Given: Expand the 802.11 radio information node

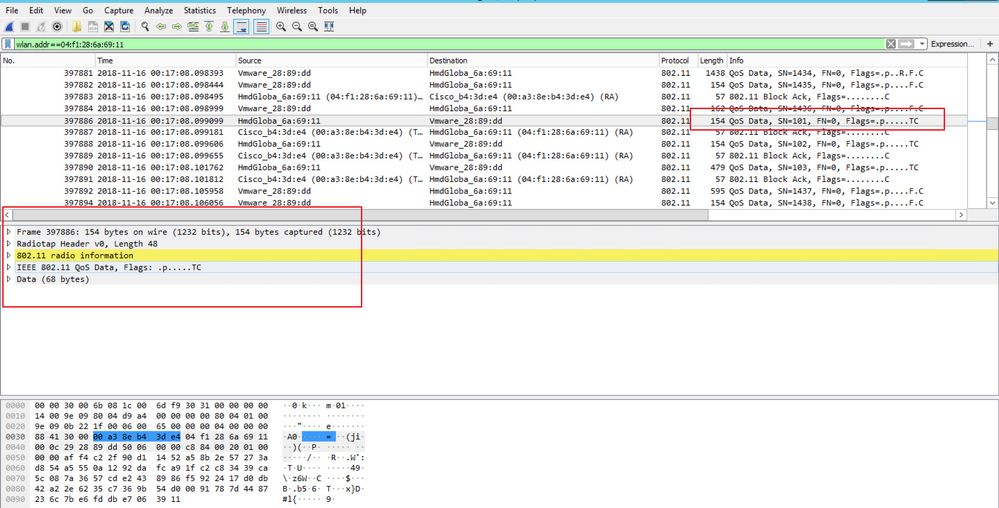Looking at the screenshot, I should click(8, 256).
